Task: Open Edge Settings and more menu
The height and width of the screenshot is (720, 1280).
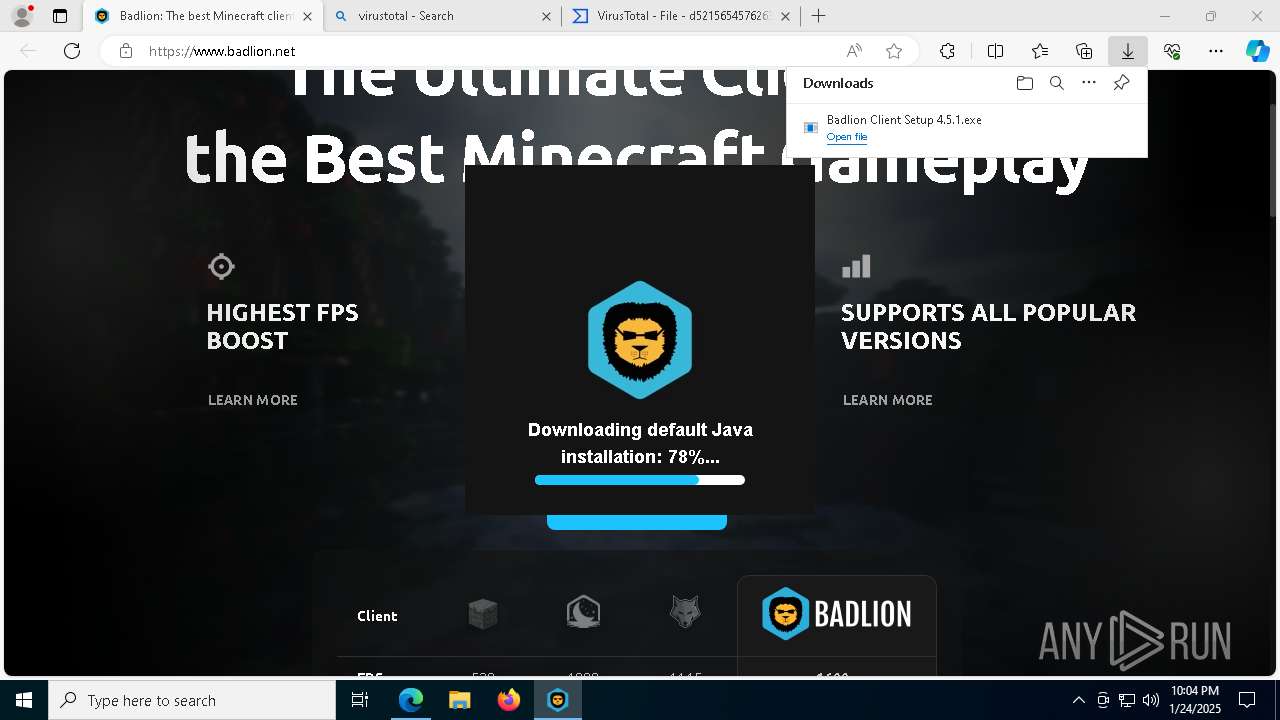Action: coord(1216,51)
